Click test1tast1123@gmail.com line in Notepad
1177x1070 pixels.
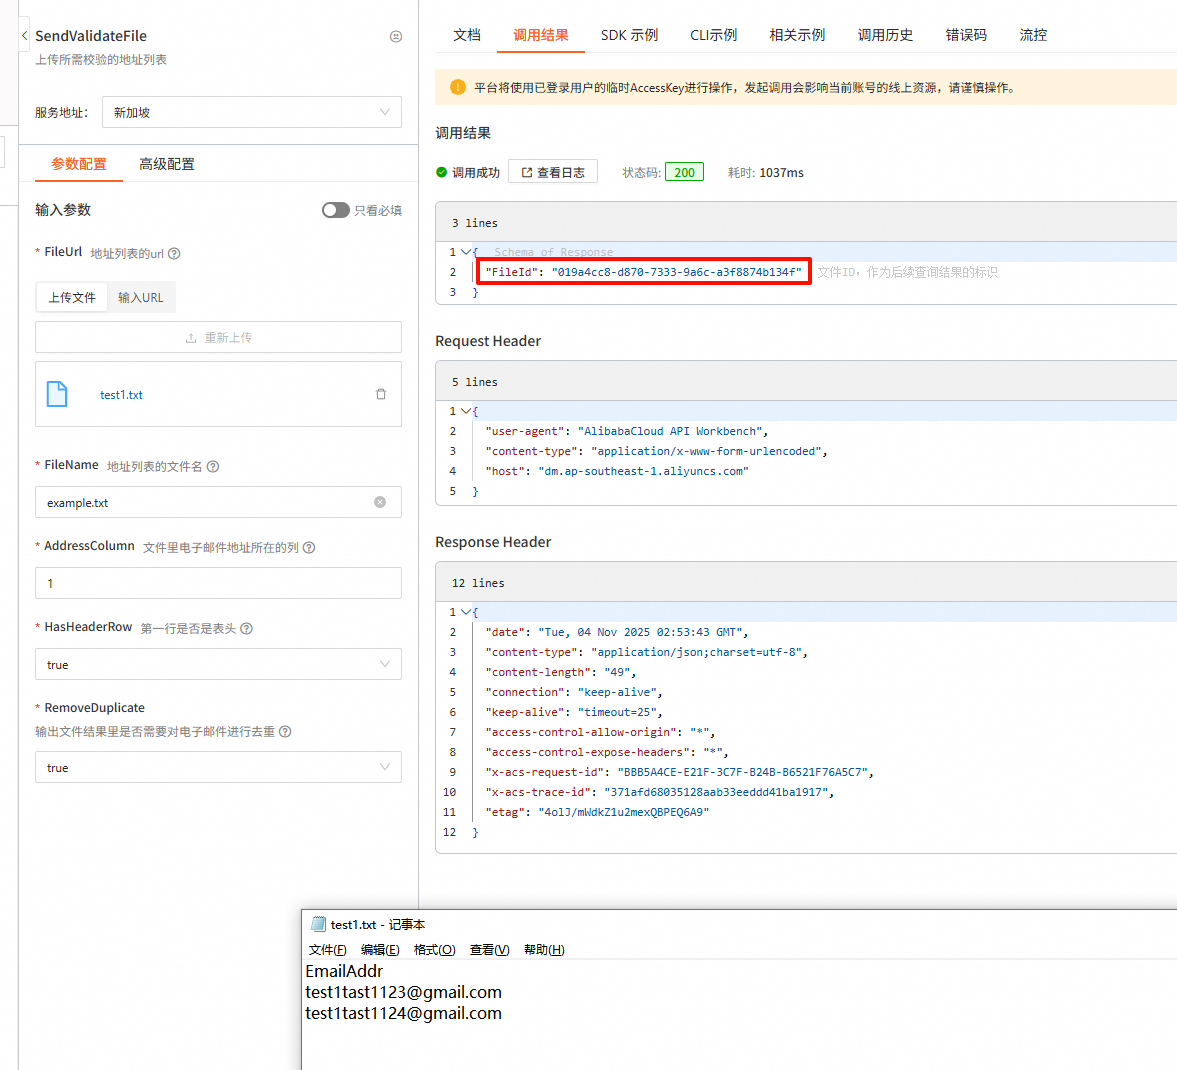coord(403,992)
